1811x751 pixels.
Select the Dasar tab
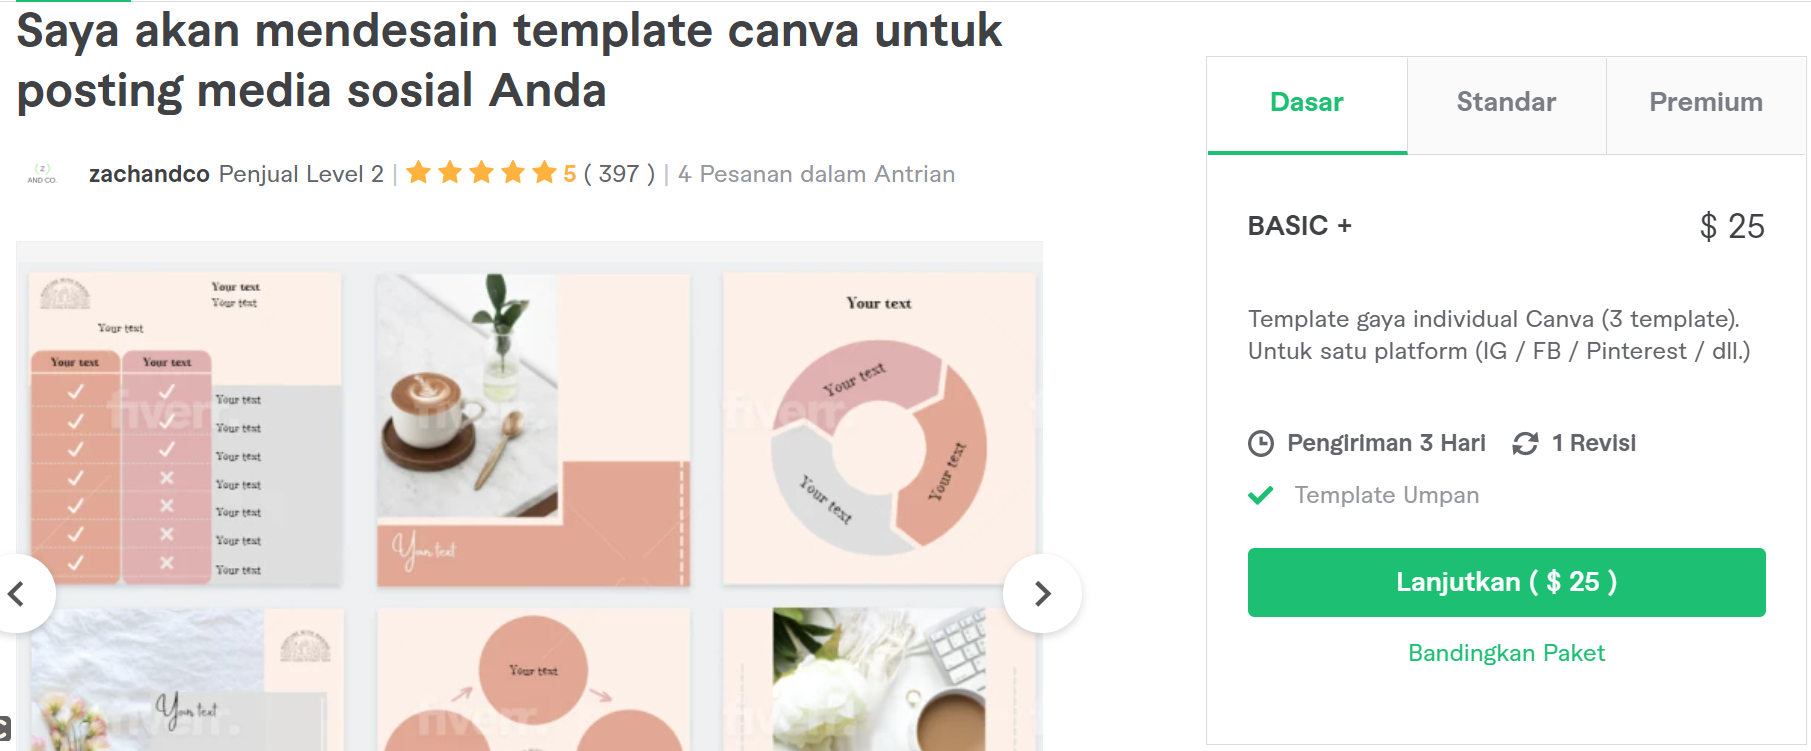[x=1306, y=102]
